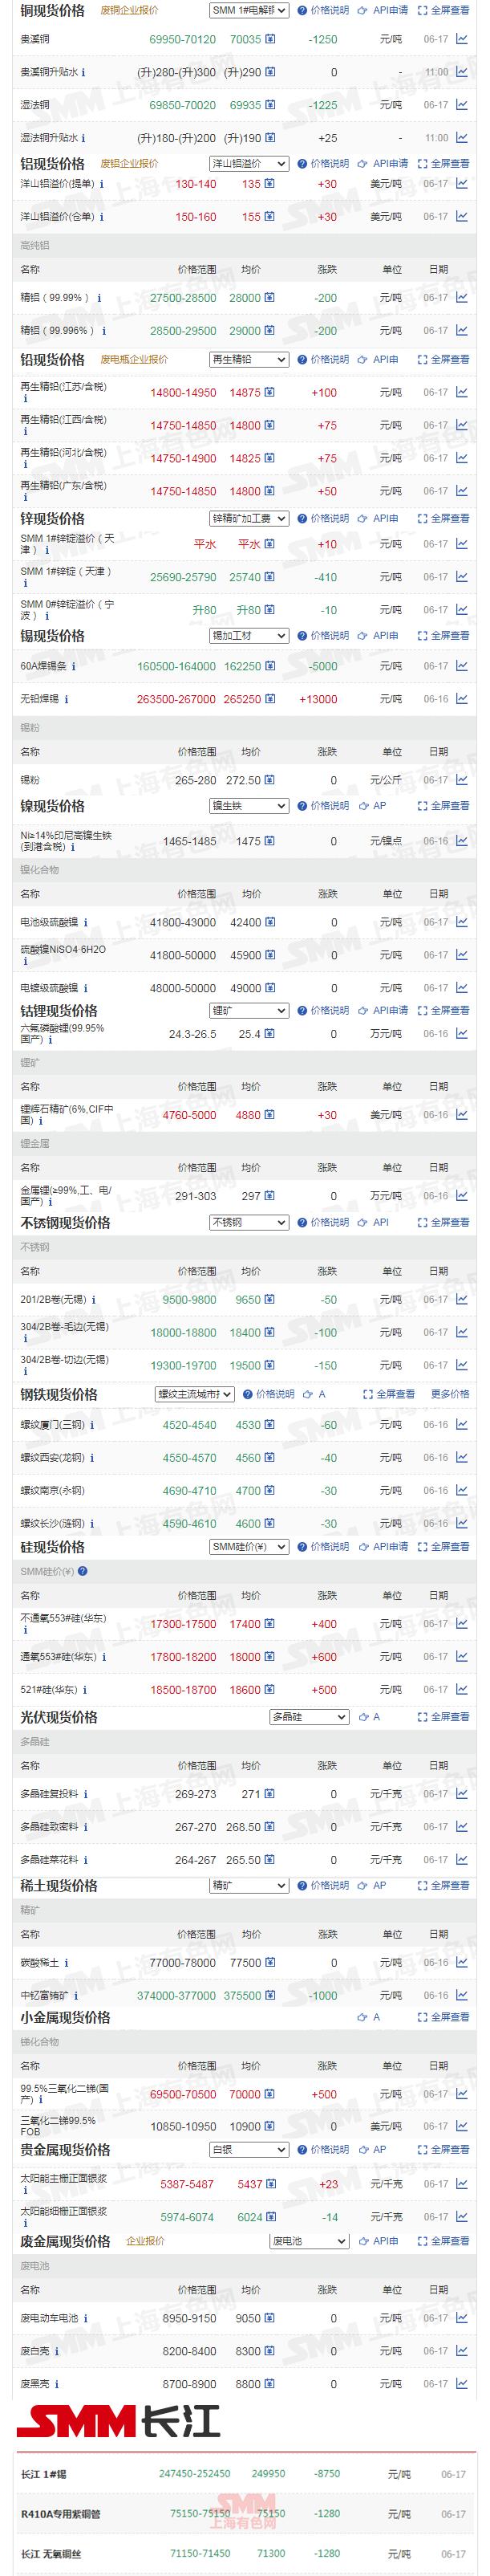This screenshot has width=490, height=2576.
Task: Open the 再生精铅 dropdown in 铅现货价格
Action: [x=249, y=359]
